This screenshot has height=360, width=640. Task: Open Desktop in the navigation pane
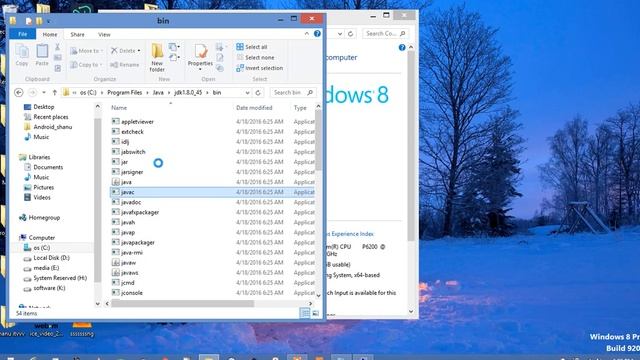click(x=43, y=107)
